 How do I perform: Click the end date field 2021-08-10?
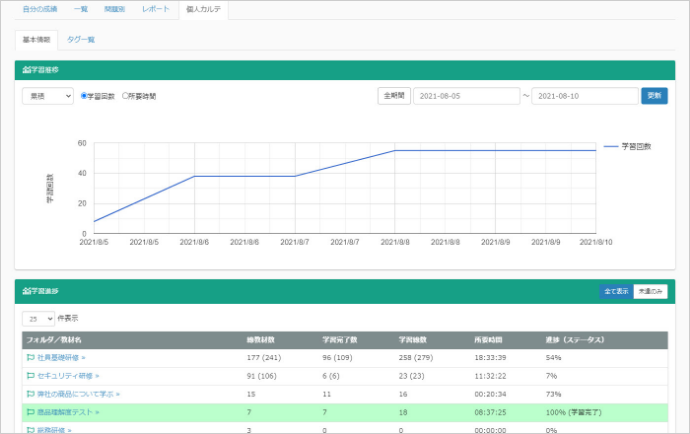pos(584,96)
